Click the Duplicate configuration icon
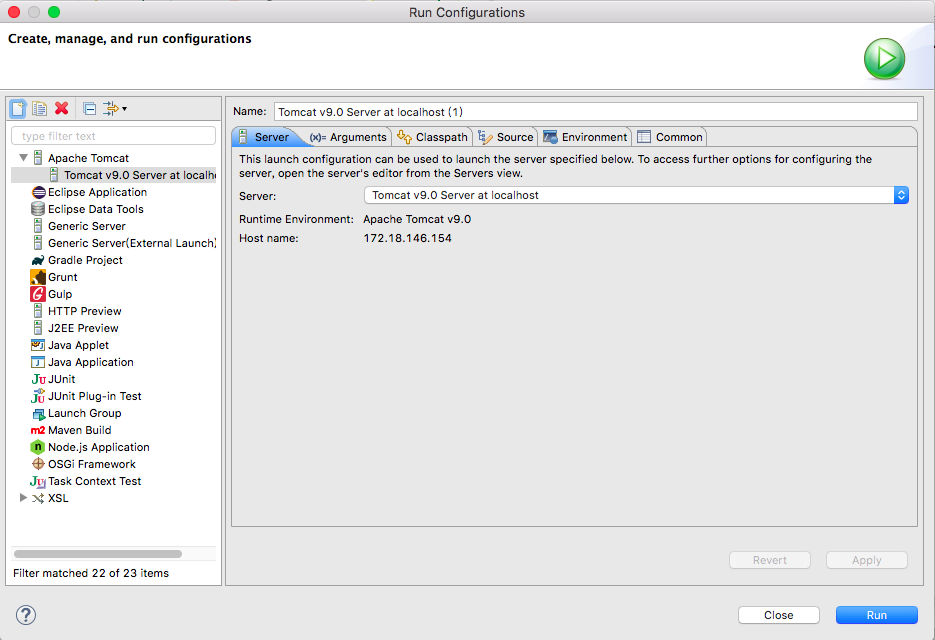Image resolution: width=935 pixels, height=640 pixels. point(39,109)
